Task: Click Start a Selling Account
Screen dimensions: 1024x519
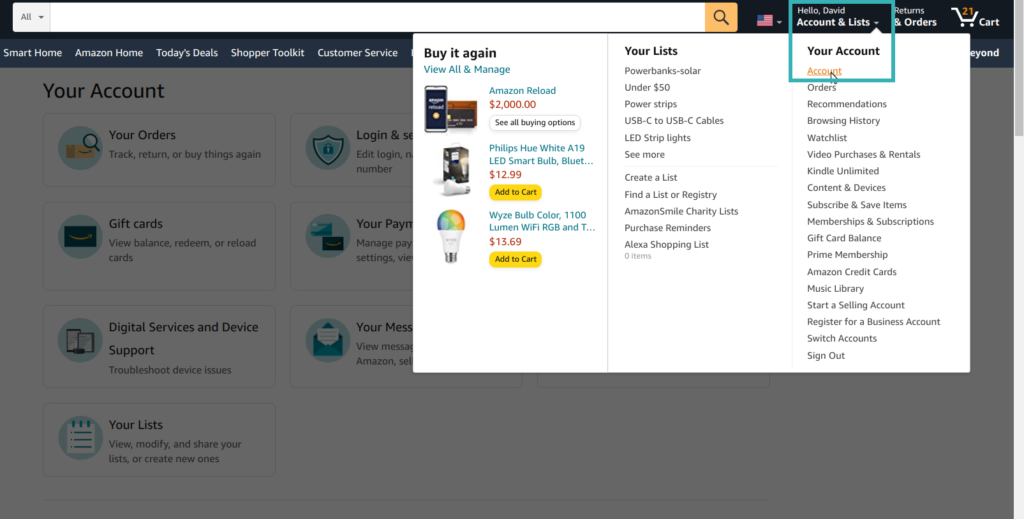Action: point(856,305)
